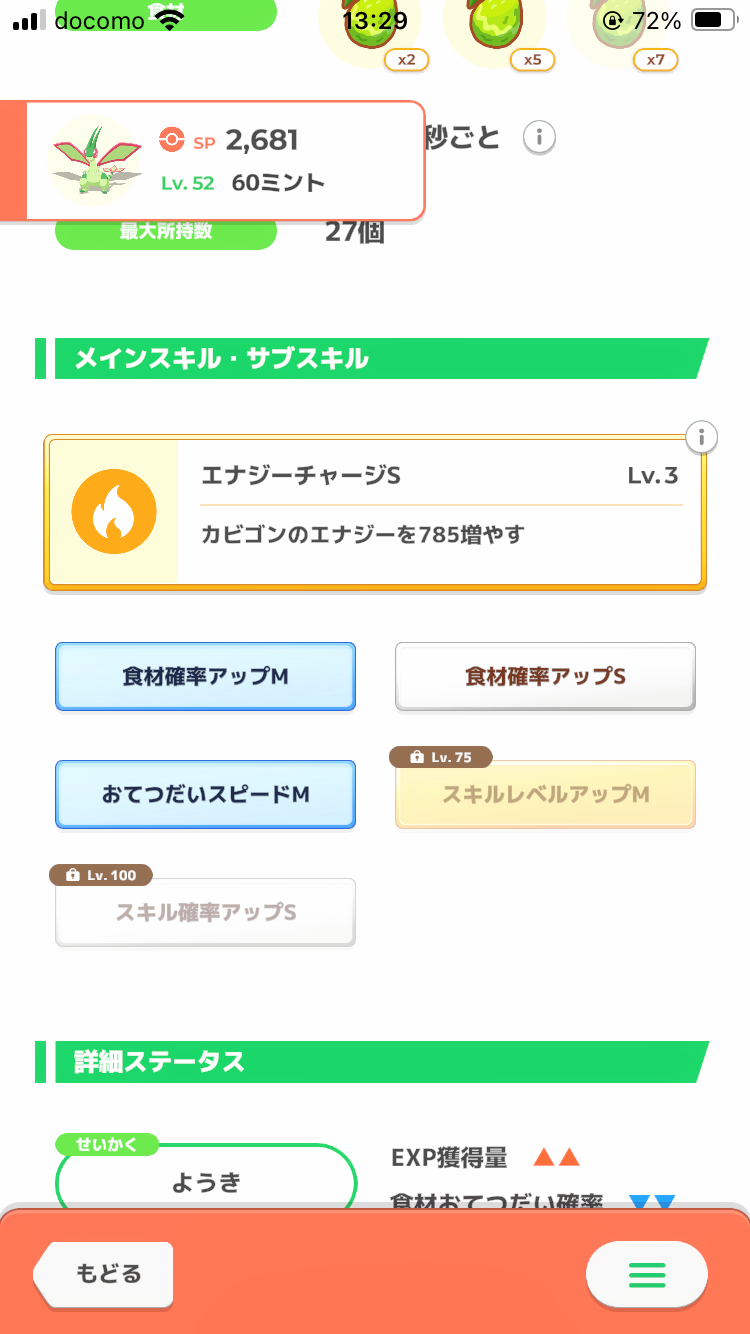Tap the エナジーチャージS skill name
750x1334 pixels.
point(301,476)
